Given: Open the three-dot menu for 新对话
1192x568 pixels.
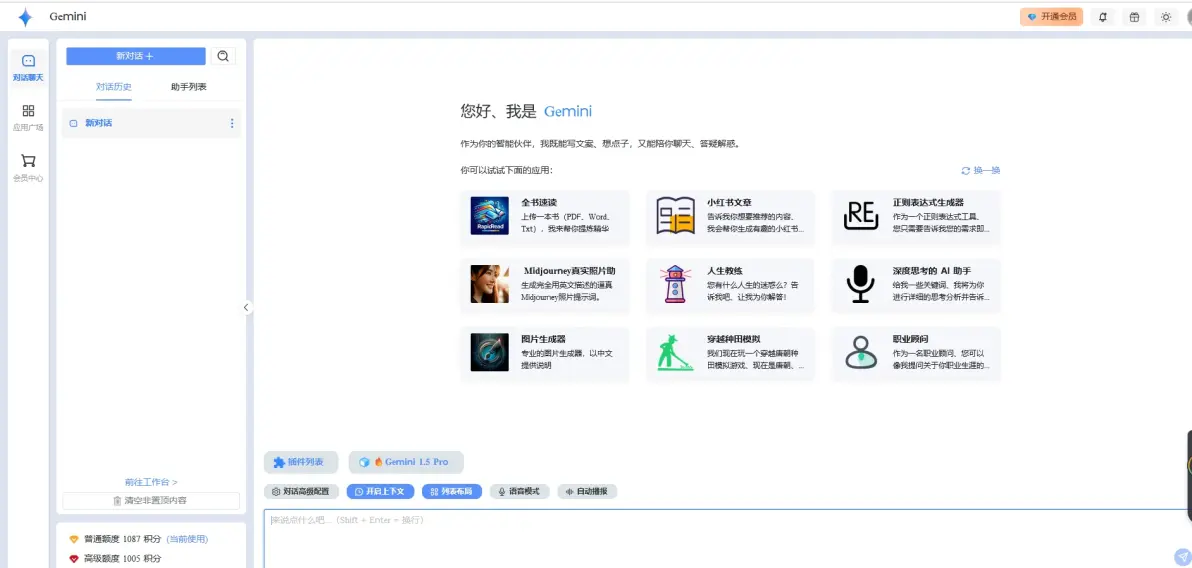Looking at the screenshot, I should click(x=232, y=123).
